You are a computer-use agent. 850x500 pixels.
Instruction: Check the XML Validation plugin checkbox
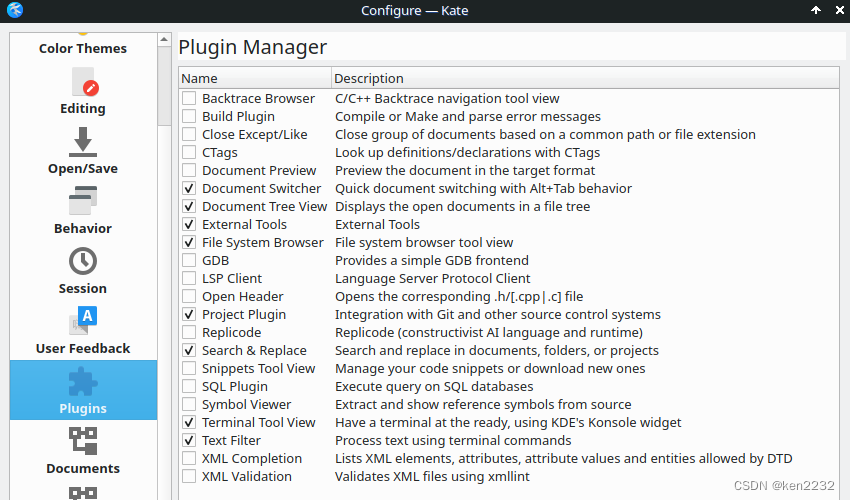[x=189, y=476]
